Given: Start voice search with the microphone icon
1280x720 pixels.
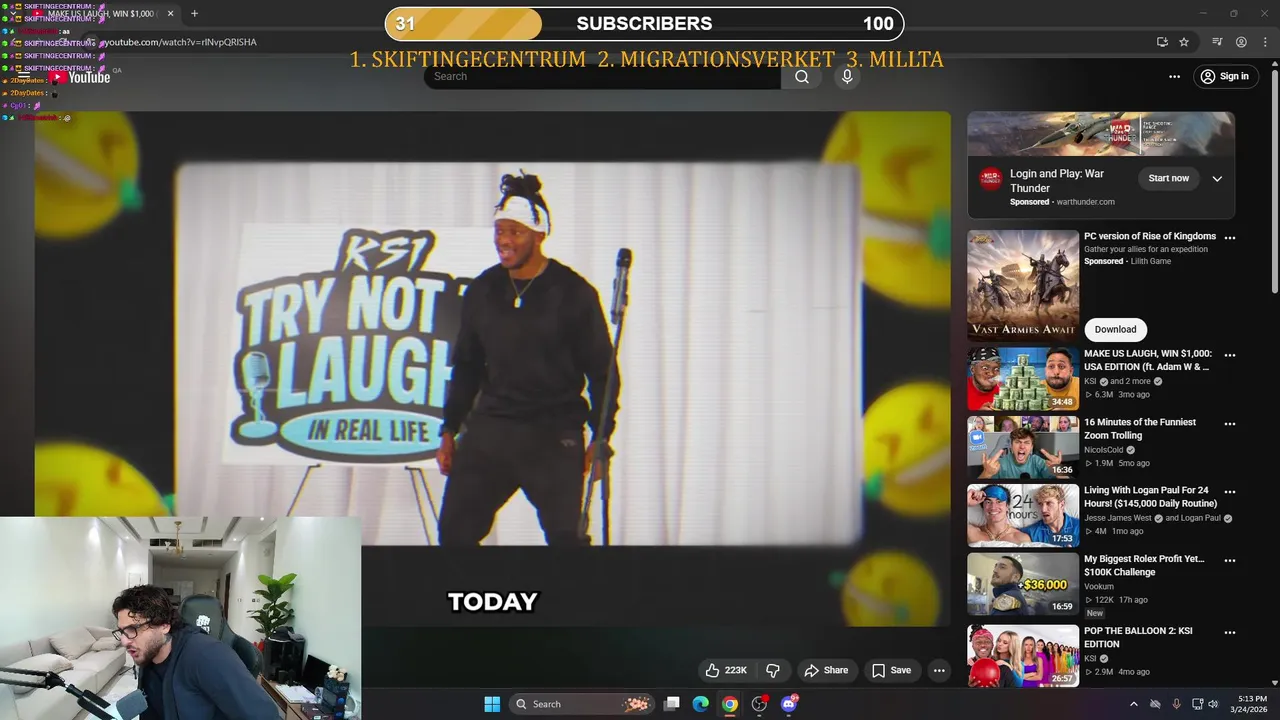Looking at the screenshot, I should click(x=847, y=77).
